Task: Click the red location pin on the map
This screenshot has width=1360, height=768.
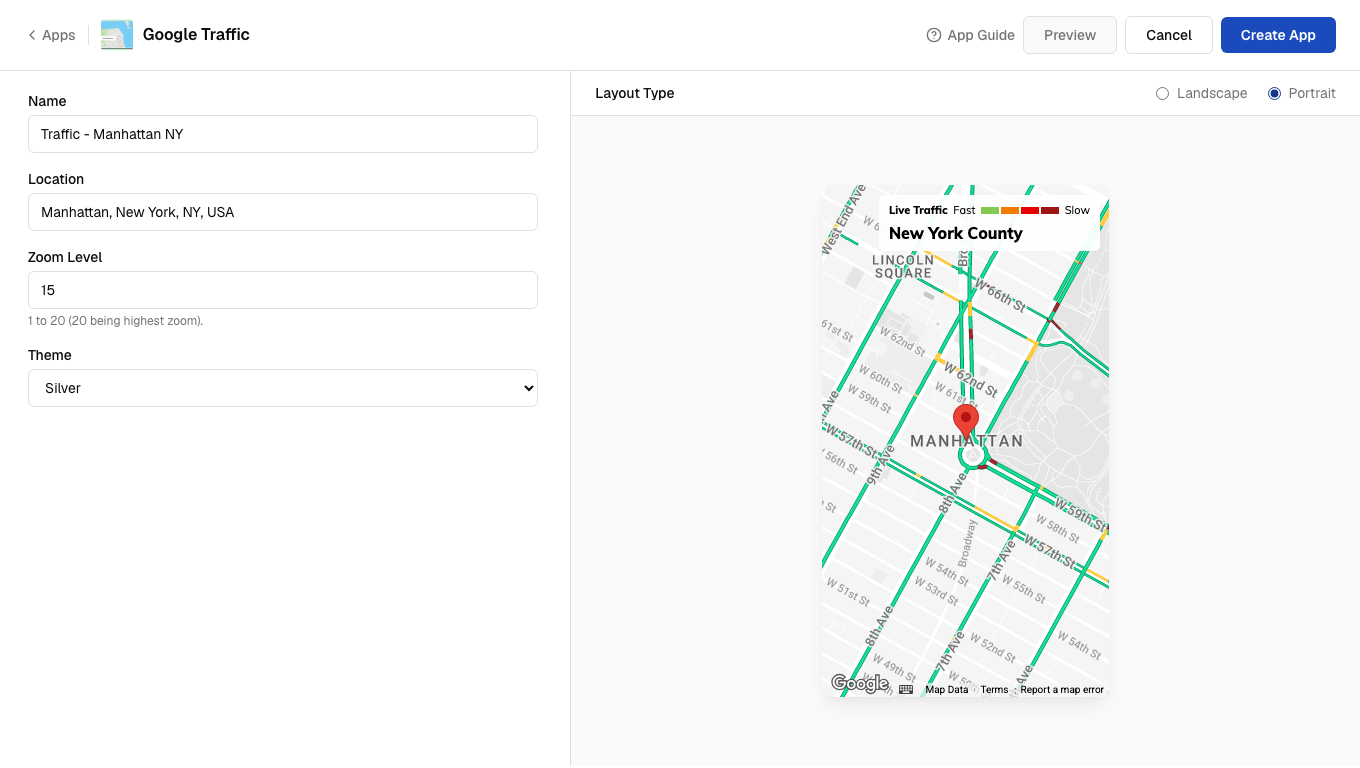Action: coord(966,422)
